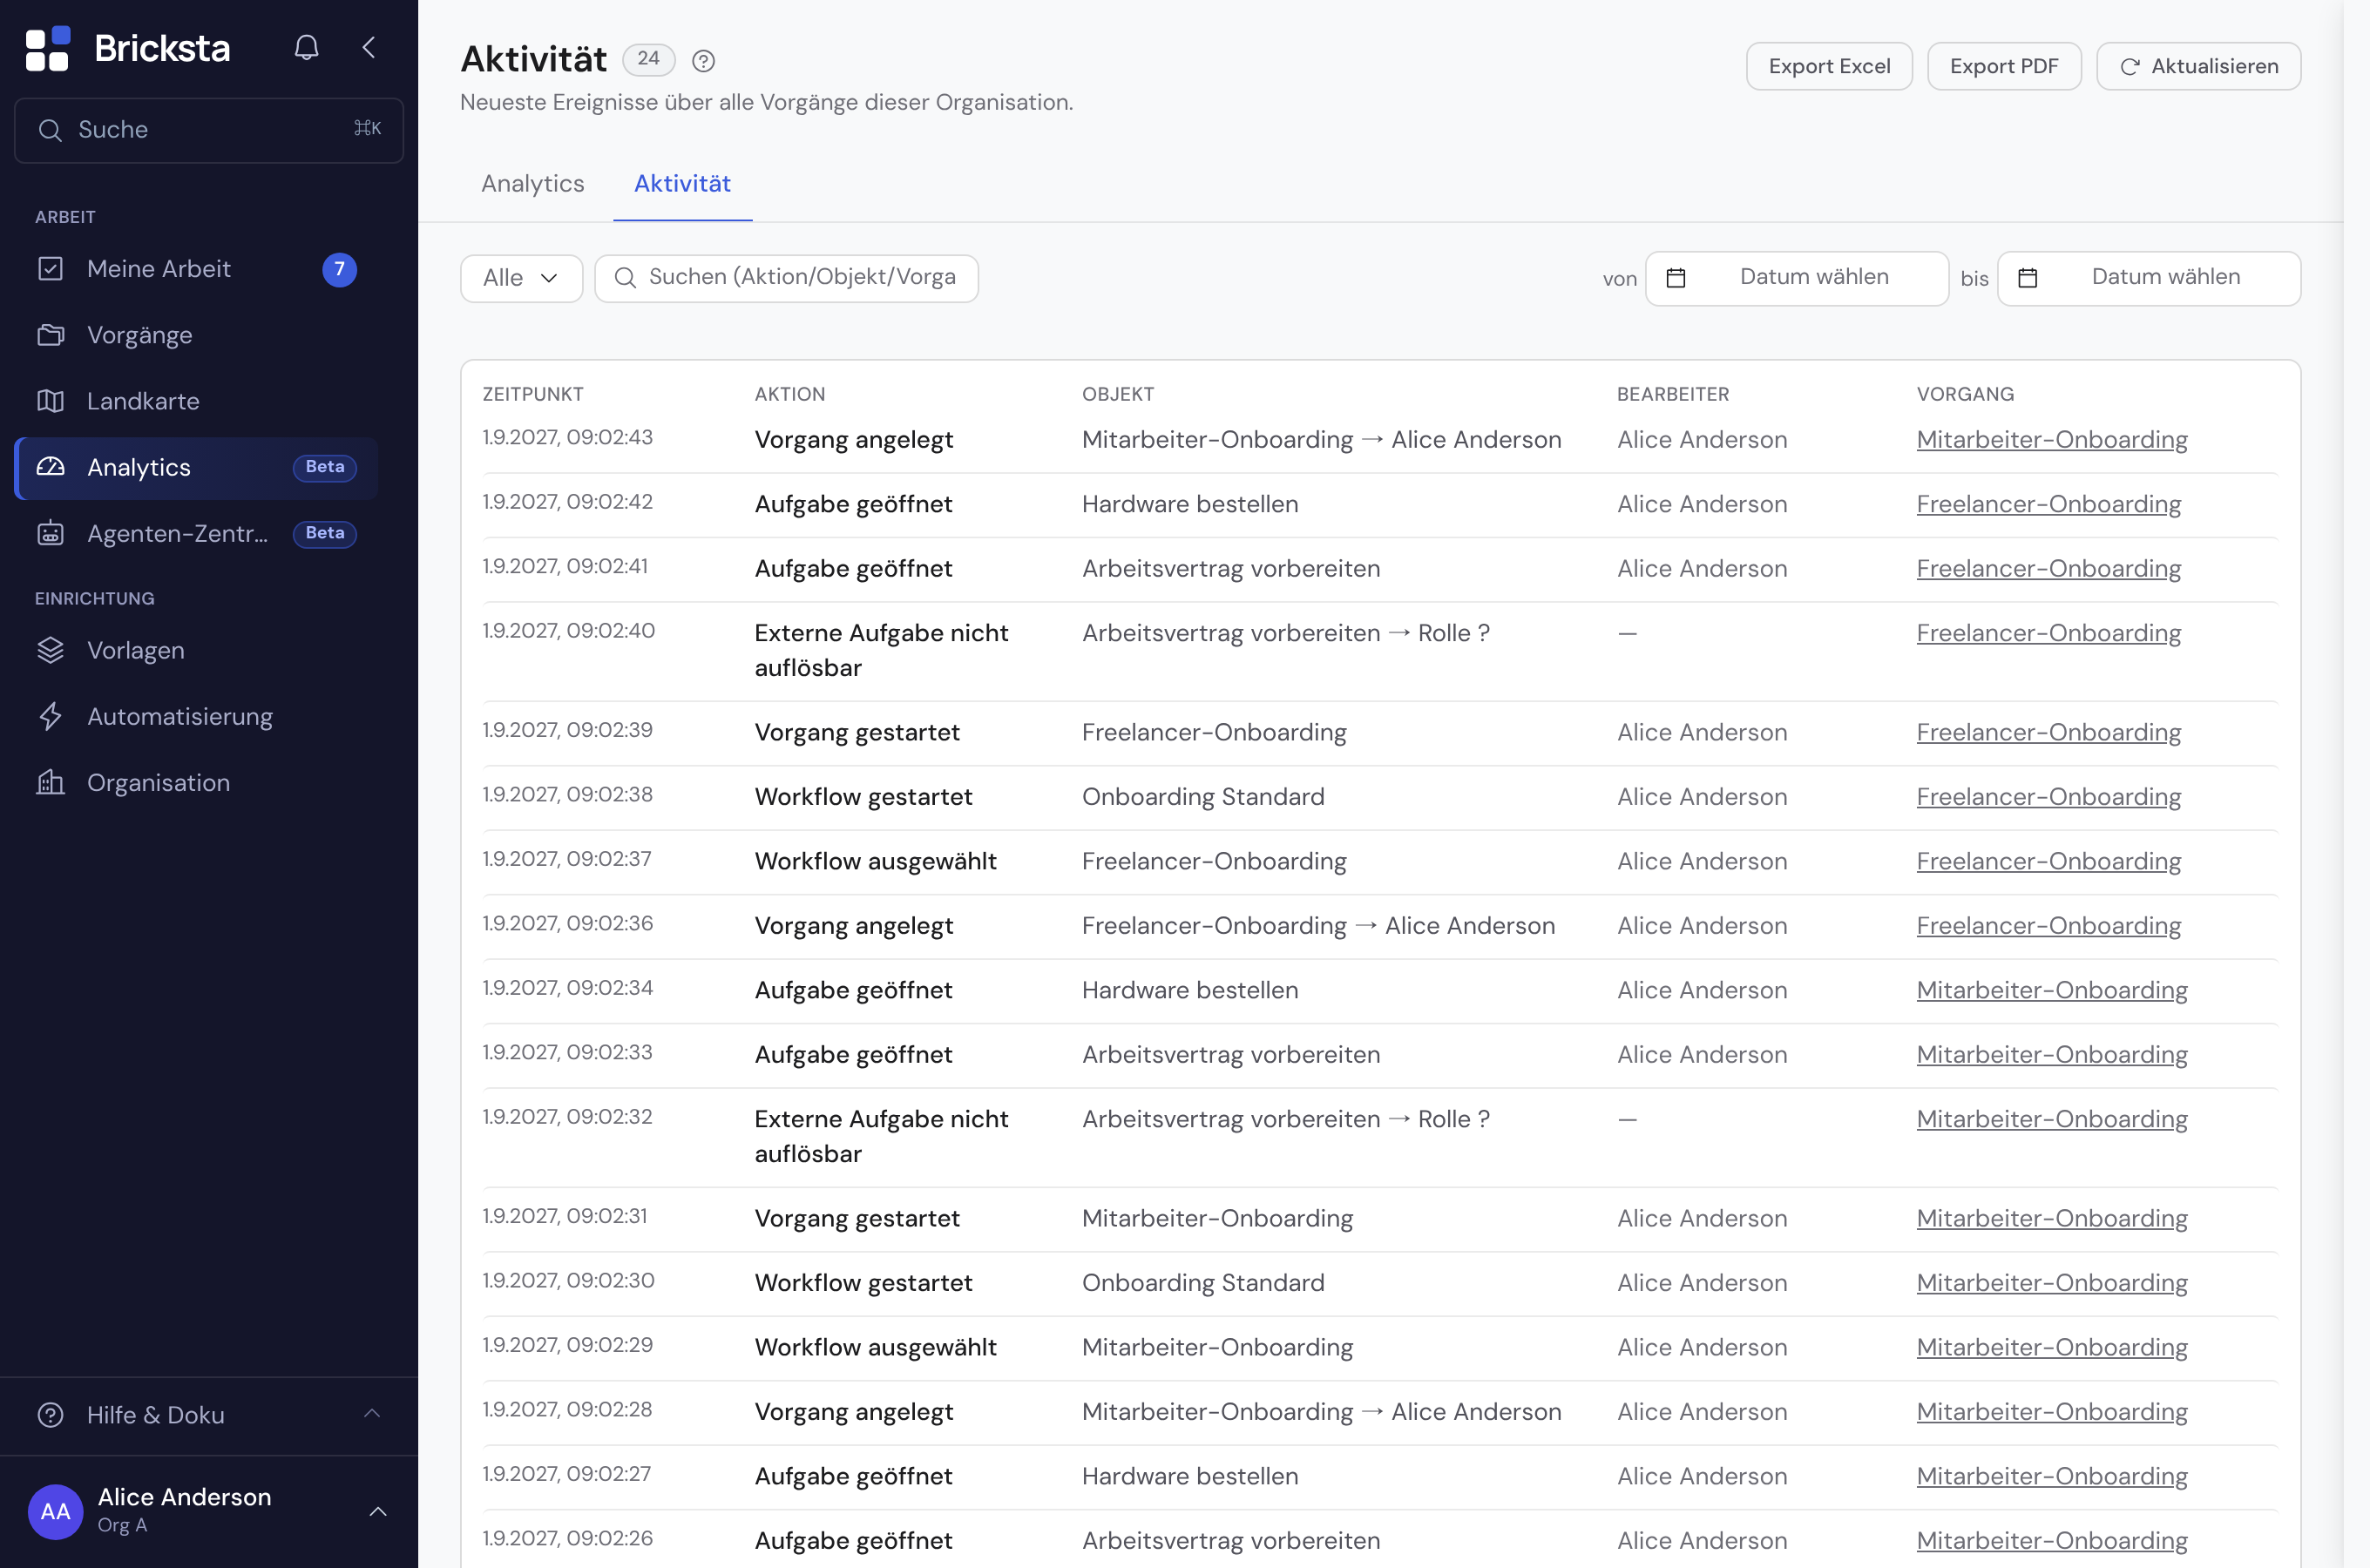Open Freelancer-Onboarding link in 09:02:40 row
The width and height of the screenshot is (2370, 1568).
tap(2048, 633)
